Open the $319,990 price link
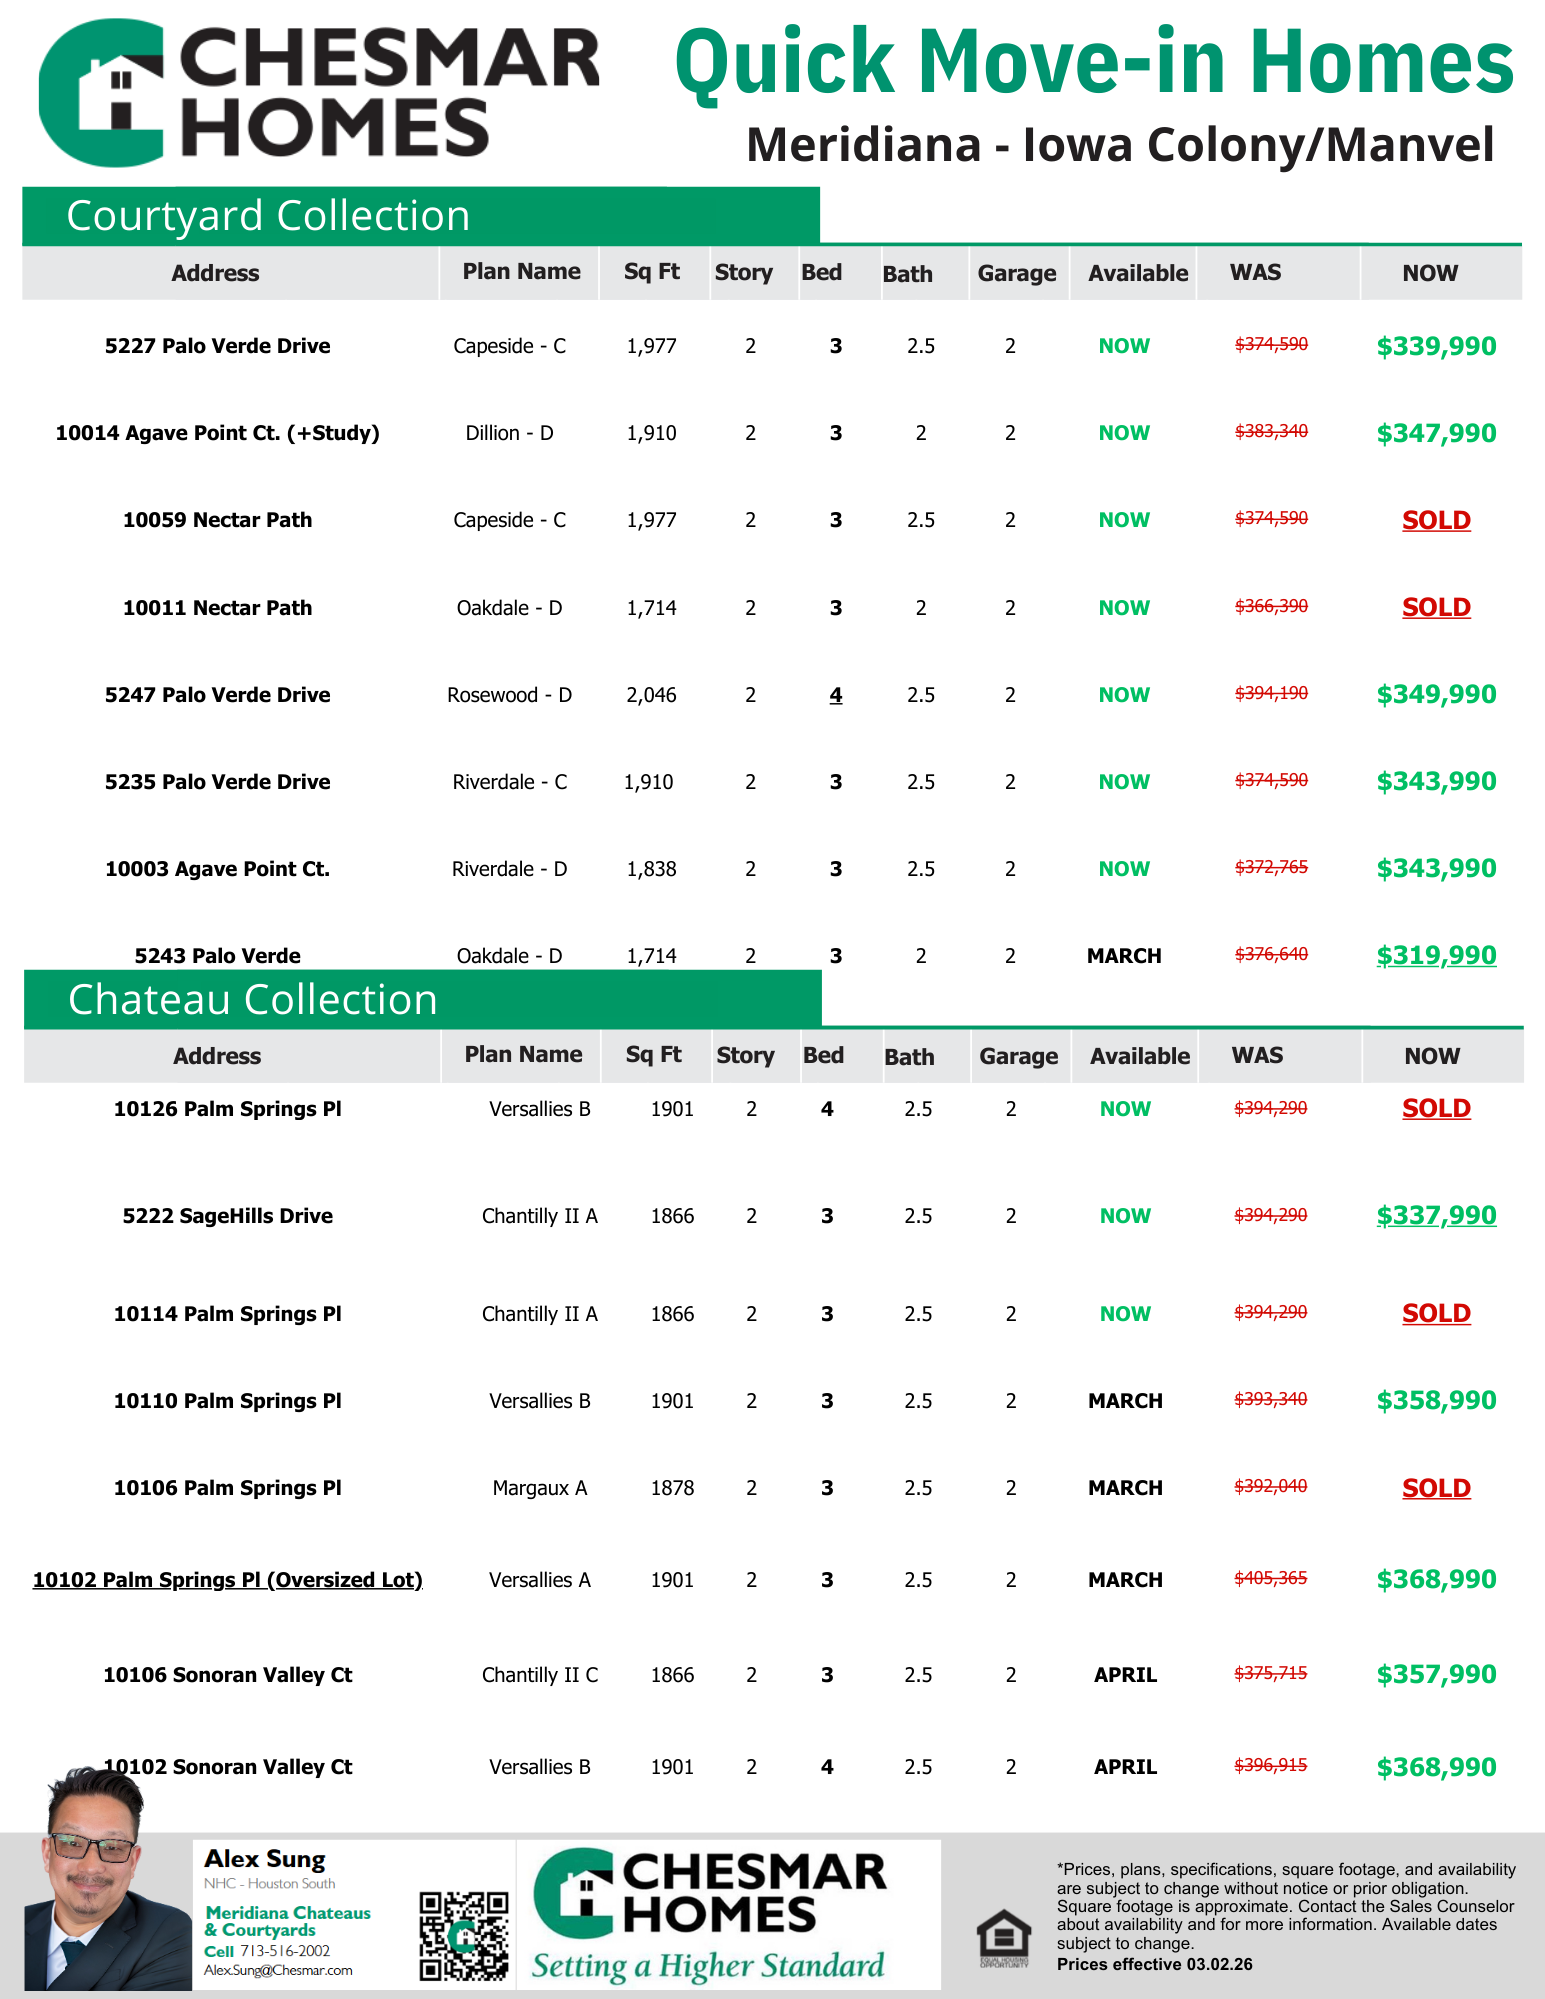The width and height of the screenshot is (1545, 1999). [x=1436, y=955]
